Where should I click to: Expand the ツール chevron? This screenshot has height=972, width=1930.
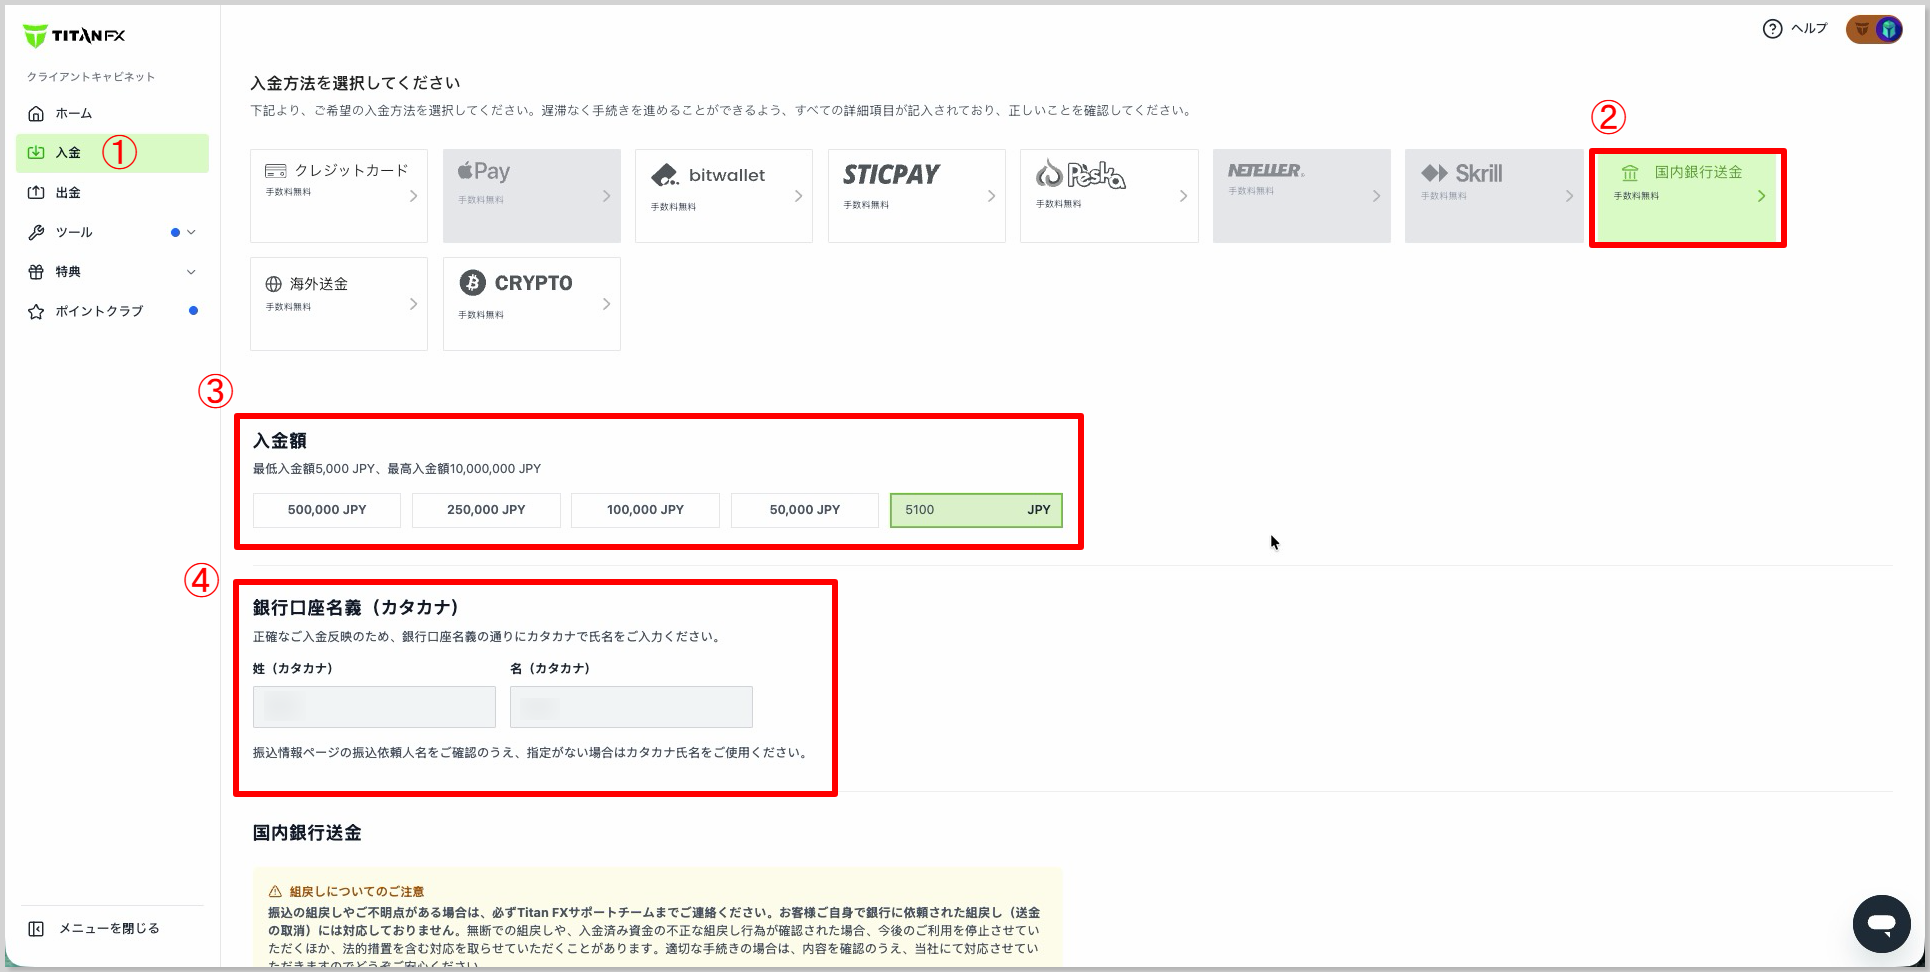(191, 232)
